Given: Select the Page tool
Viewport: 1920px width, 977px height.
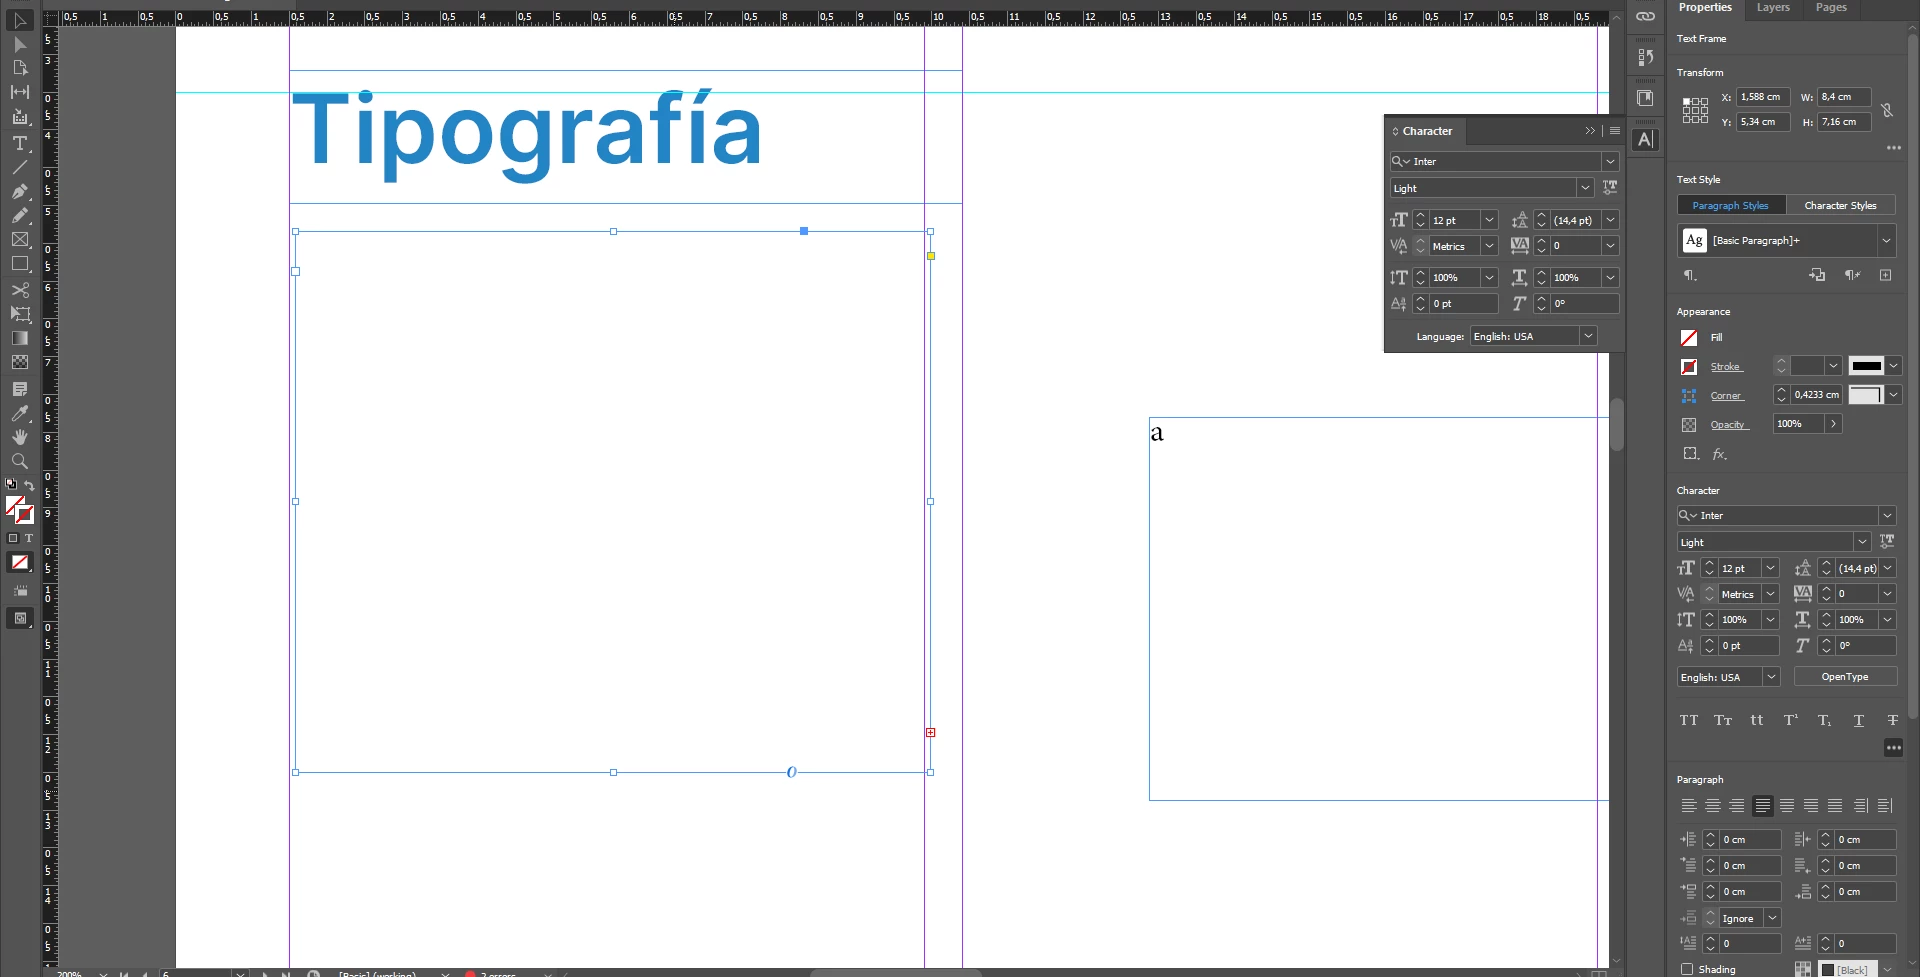Looking at the screenshot, I should coord(19,68).
